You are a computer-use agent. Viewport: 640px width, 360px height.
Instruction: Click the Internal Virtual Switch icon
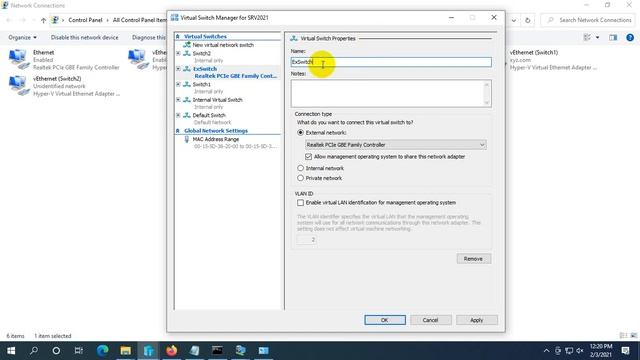187,100
